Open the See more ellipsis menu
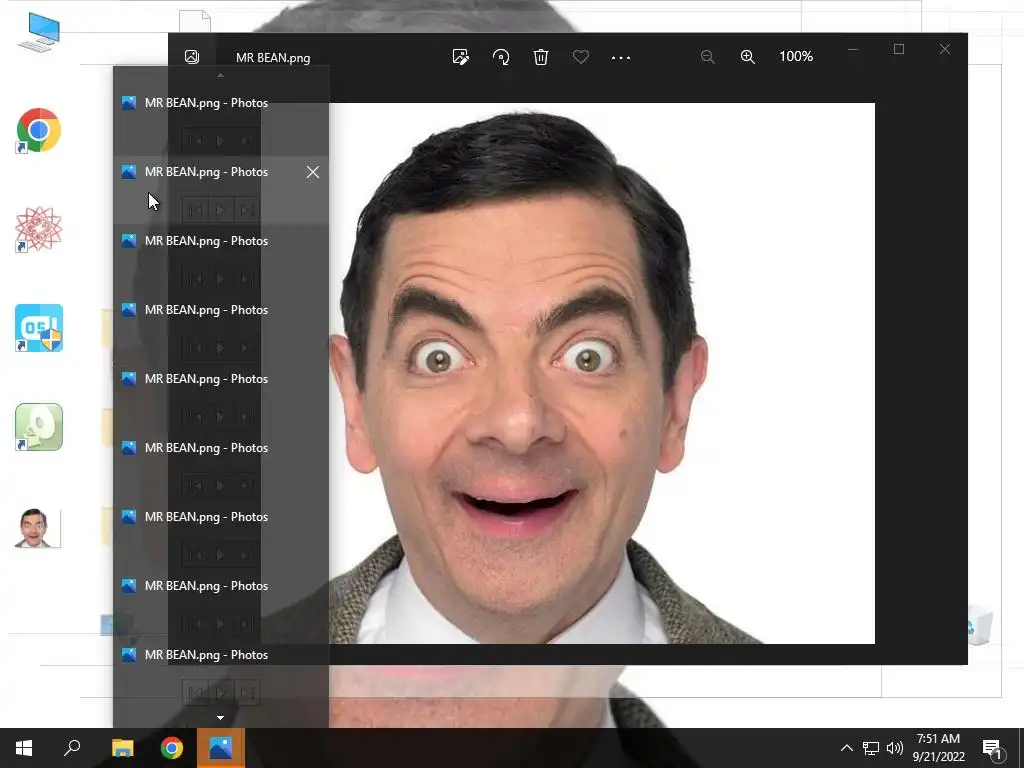 click(x=620, y=57)
